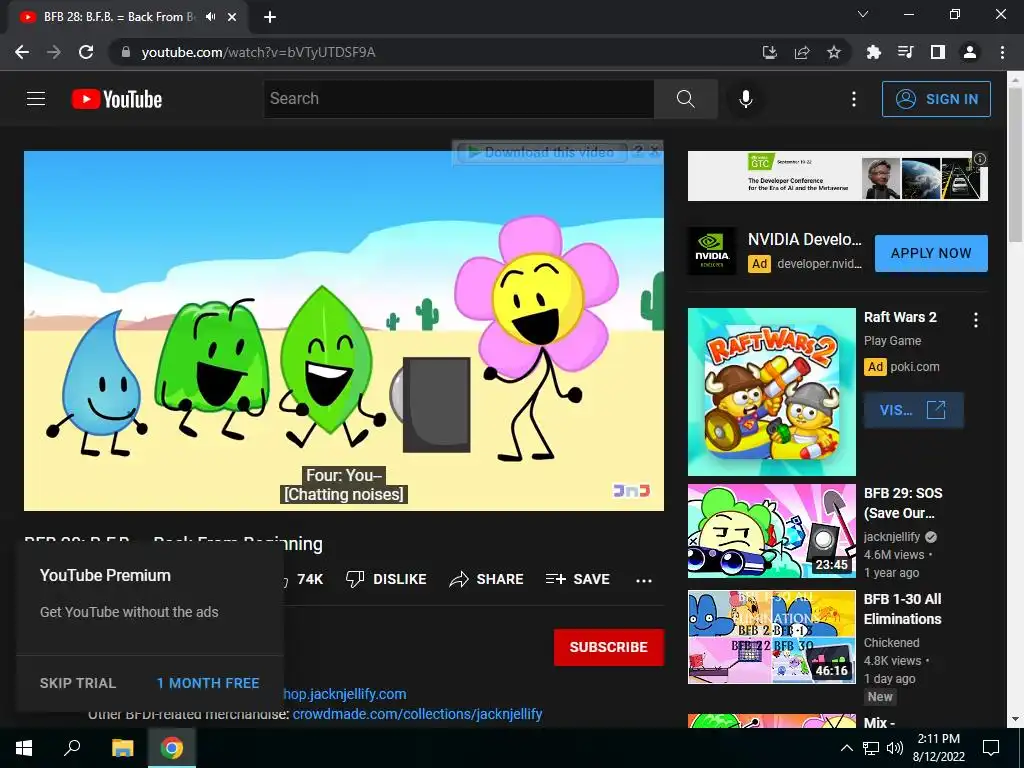
Task: Visit poki.com via Visit button
Action: click(913, 410)
